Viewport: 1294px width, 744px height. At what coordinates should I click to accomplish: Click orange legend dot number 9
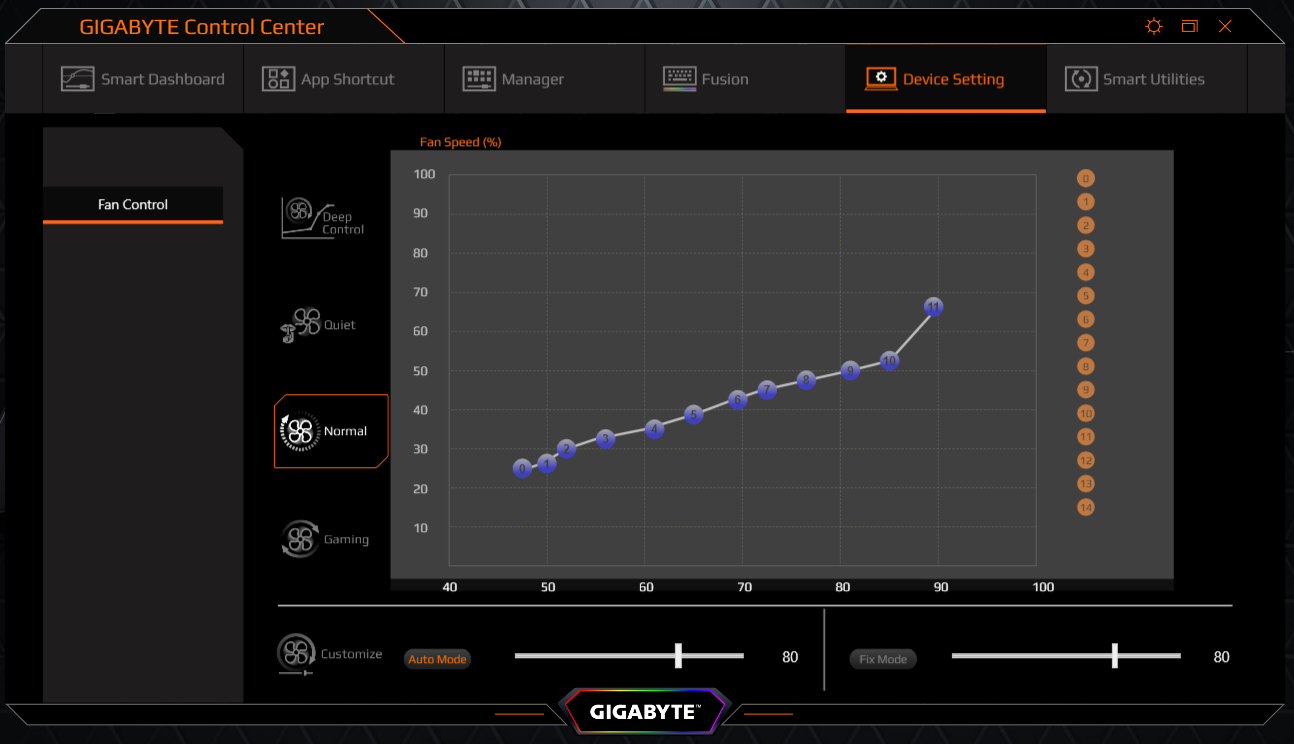pyautogui.click(x=1086, y=390)
